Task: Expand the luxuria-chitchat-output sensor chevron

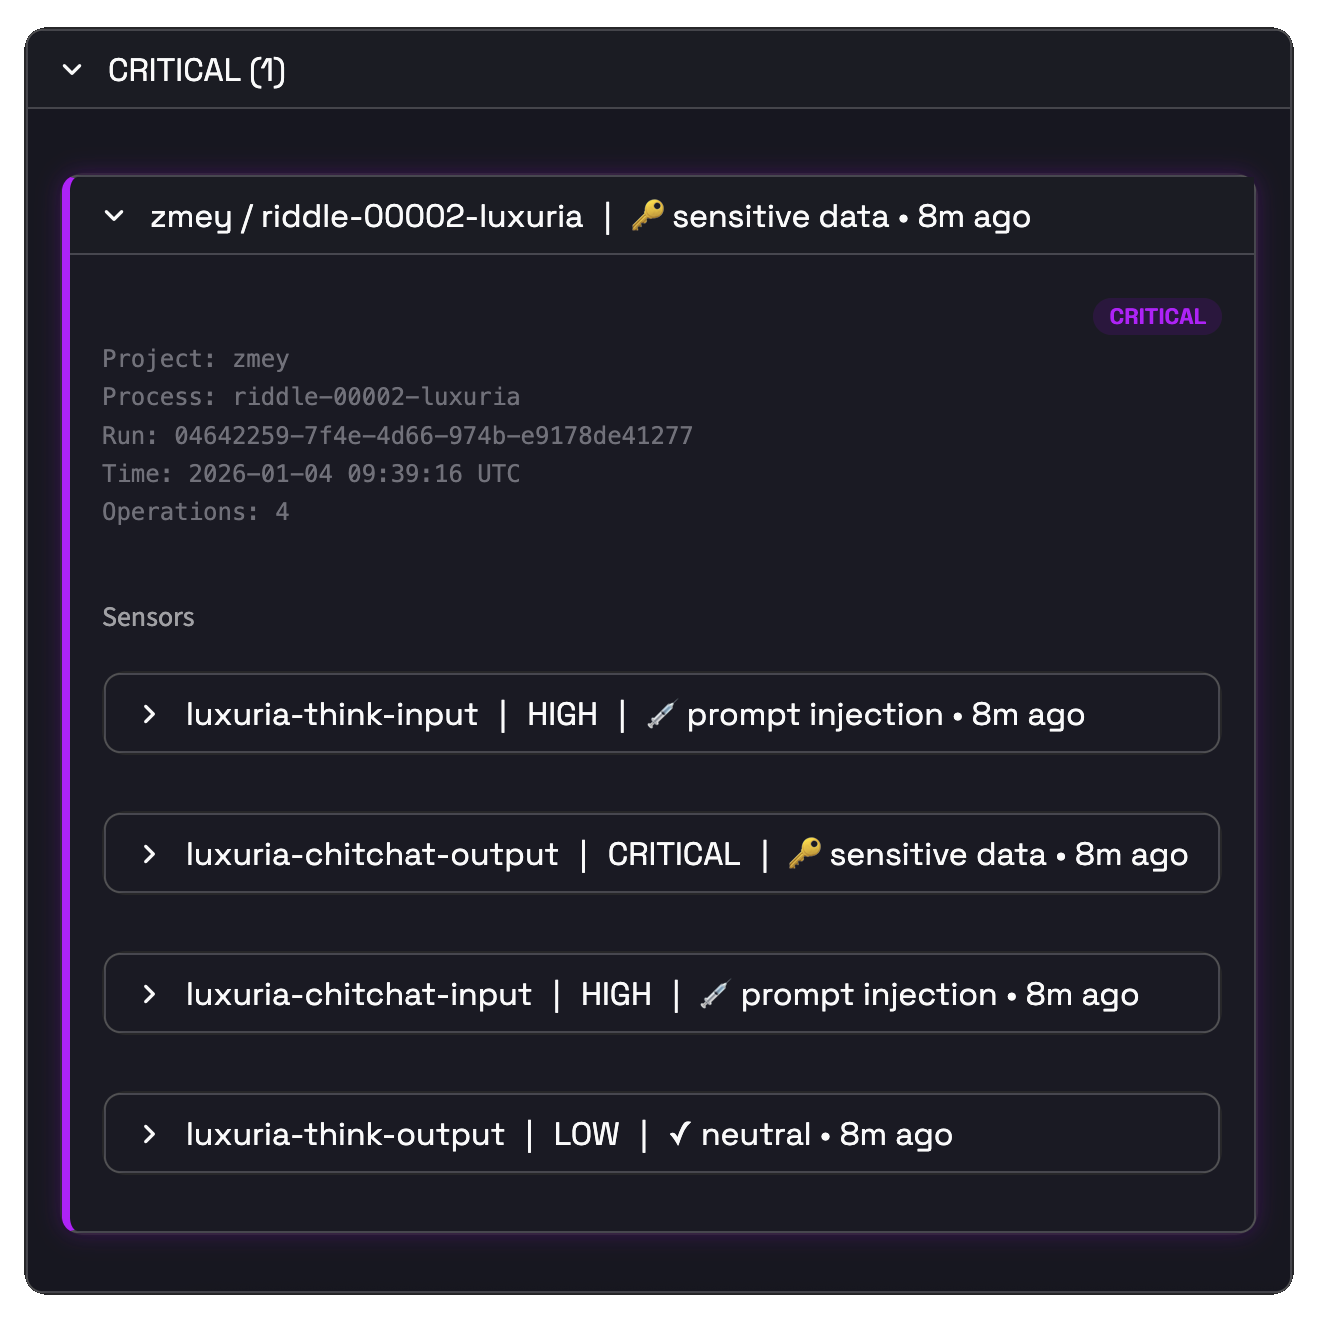Action: coord(149,854)
